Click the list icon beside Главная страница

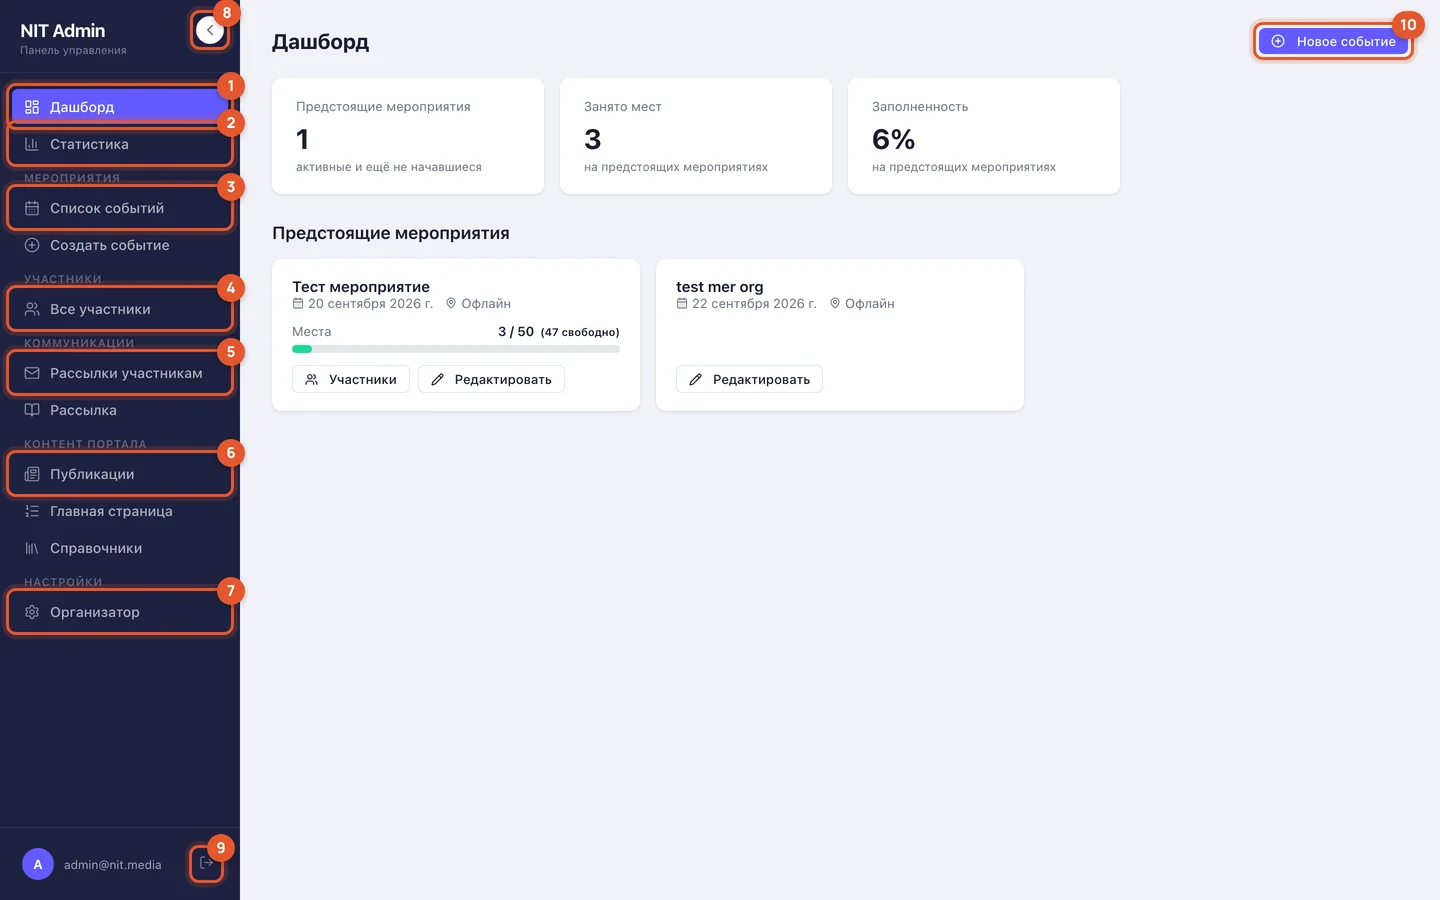click(32, 511)
